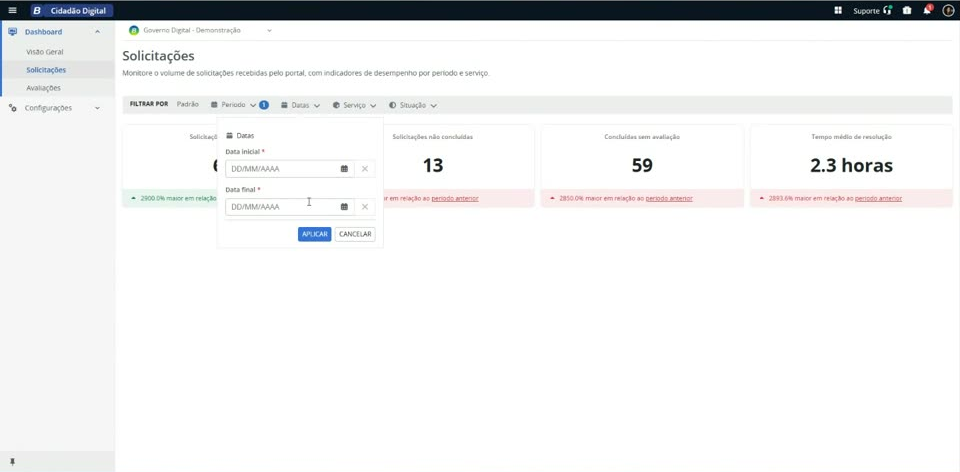
Task: Clear the Data inicial field
Action: [365, 169]
